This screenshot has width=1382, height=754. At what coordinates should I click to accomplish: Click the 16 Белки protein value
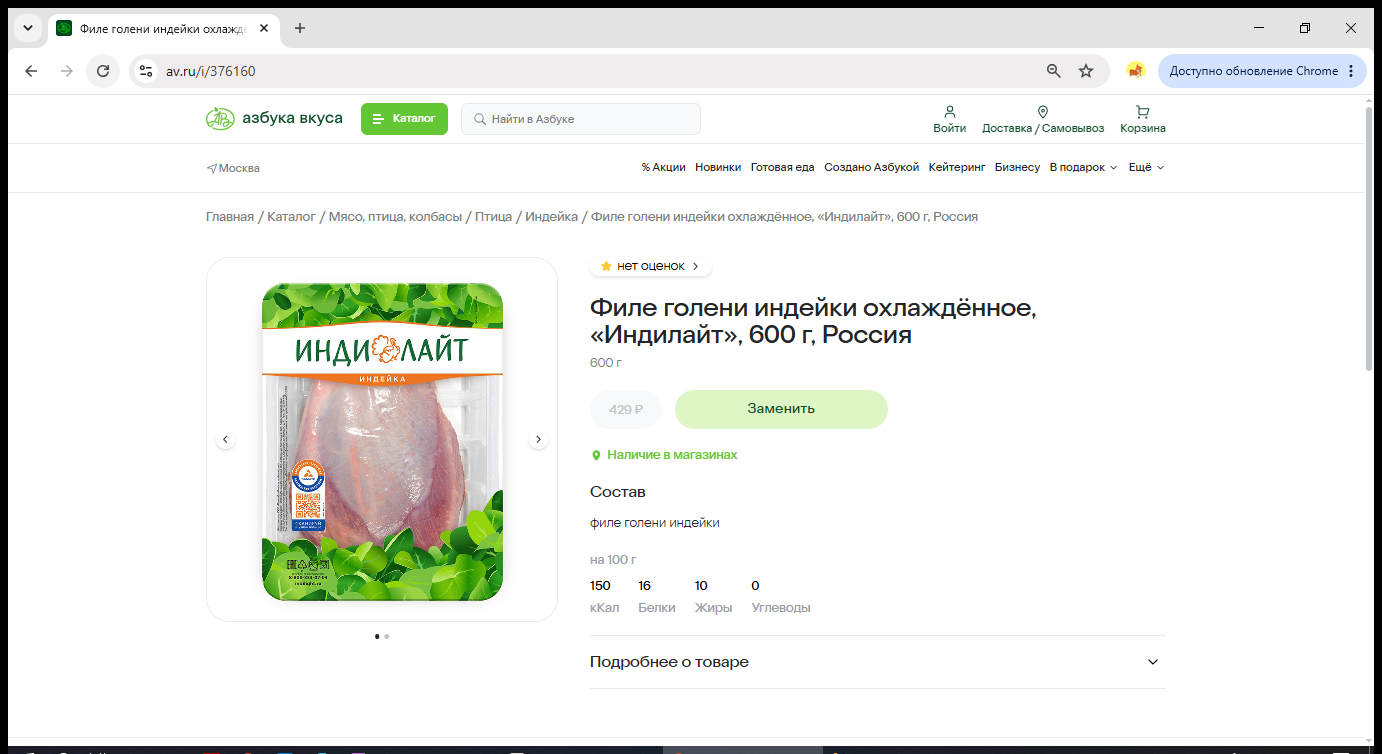pos(657,596)
